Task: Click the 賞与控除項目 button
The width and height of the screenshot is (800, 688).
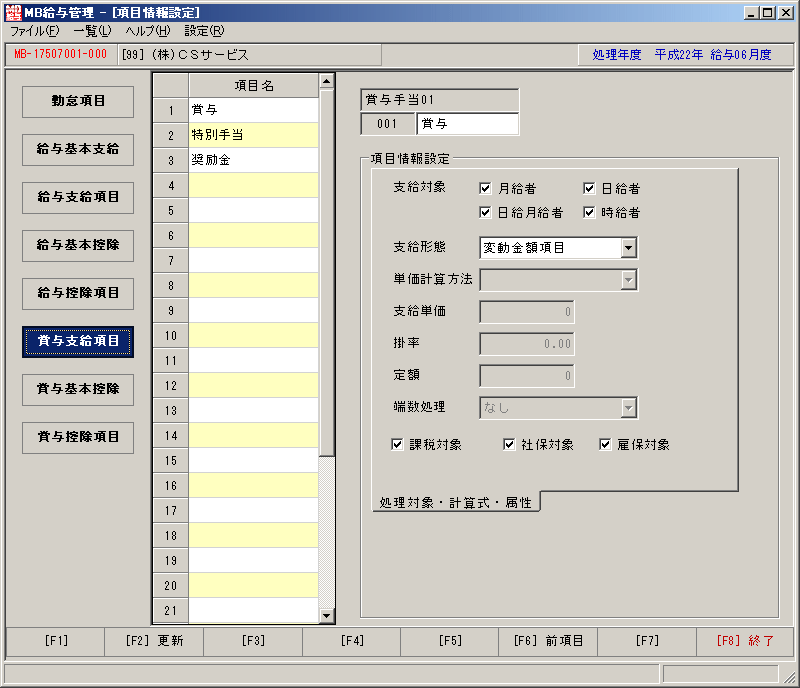Action: coord(78,437)
